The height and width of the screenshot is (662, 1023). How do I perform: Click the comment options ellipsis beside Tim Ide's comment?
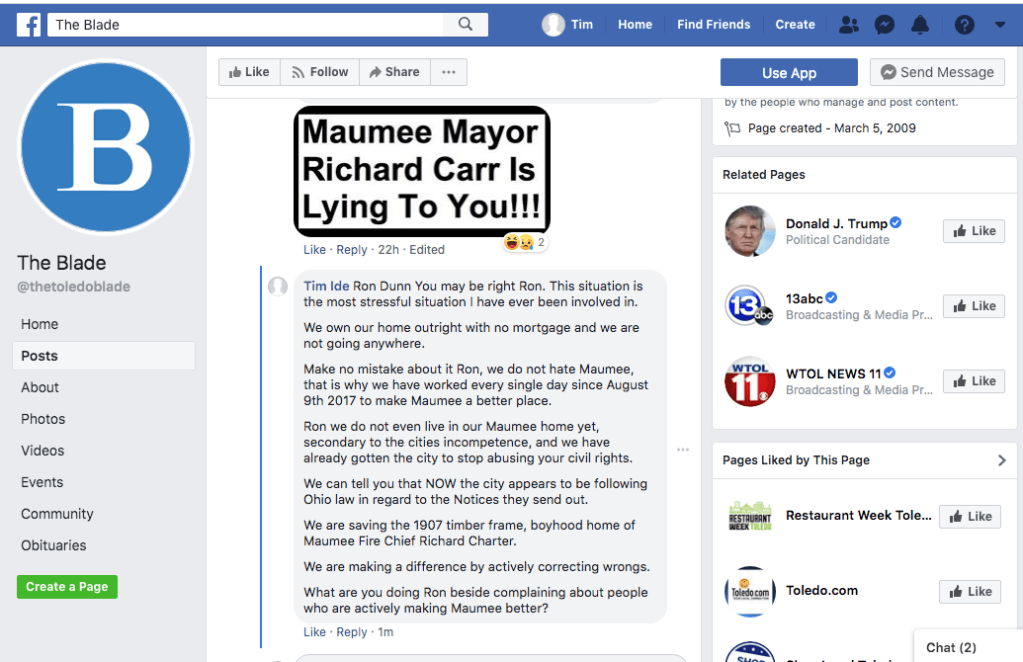(683, 450)
